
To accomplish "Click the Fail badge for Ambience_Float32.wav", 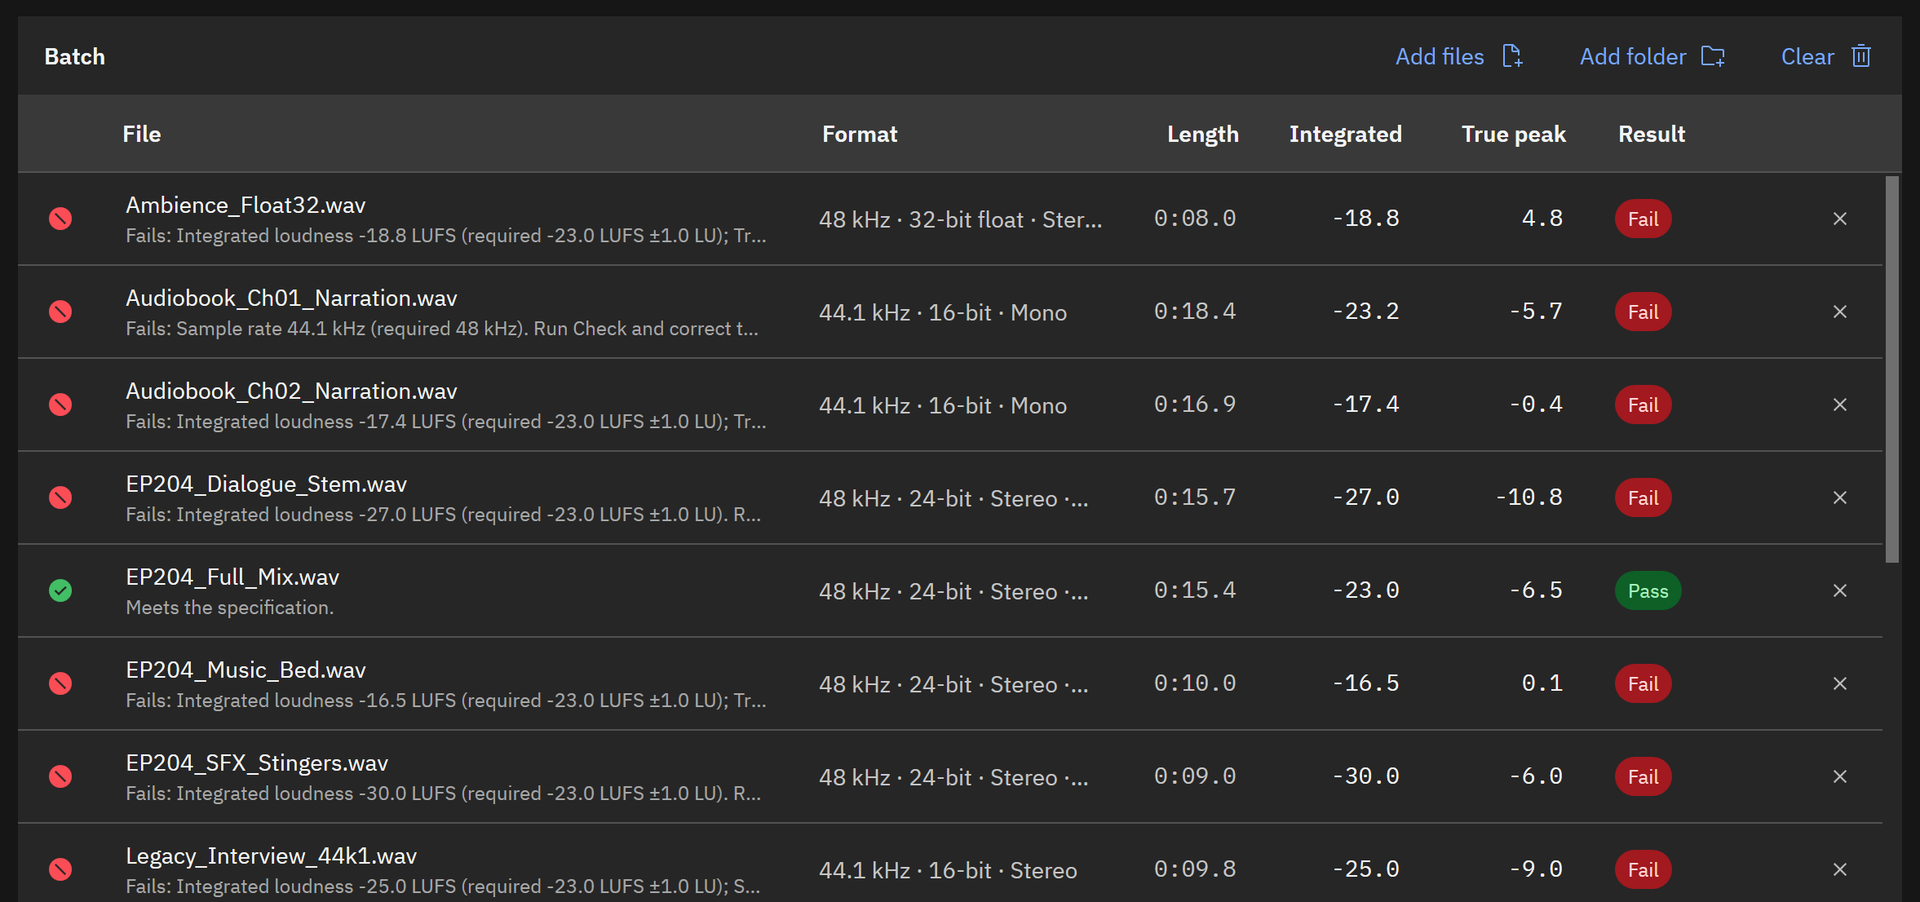I will point(1643,219).
